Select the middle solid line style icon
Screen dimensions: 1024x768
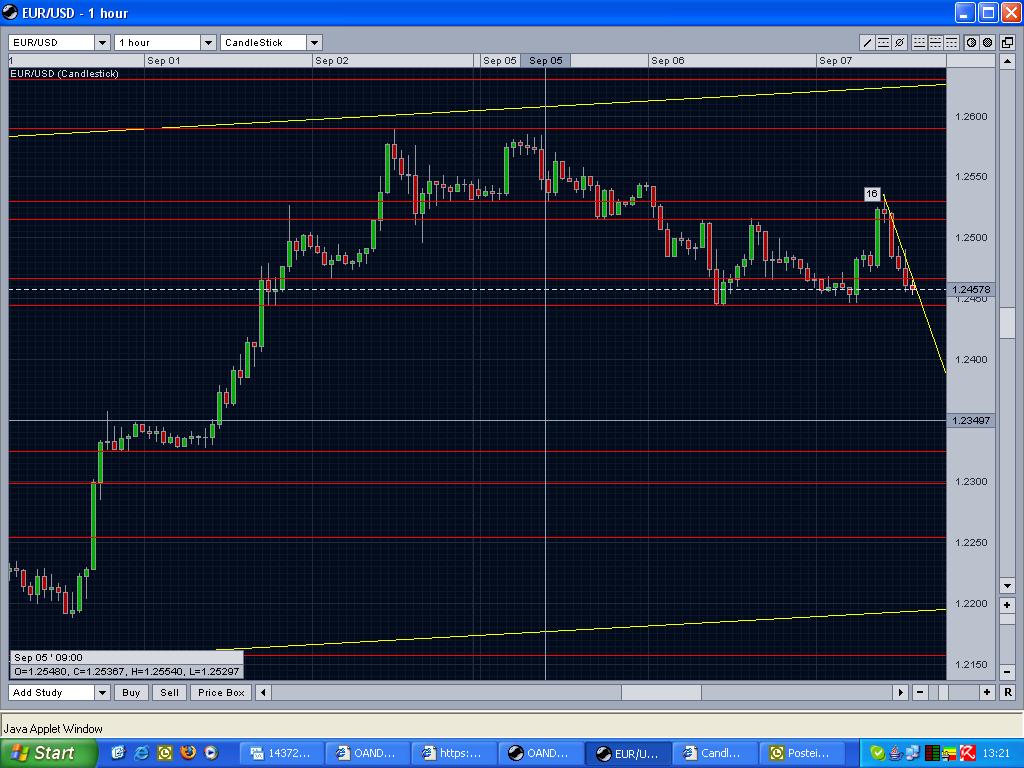pos(935,42)
